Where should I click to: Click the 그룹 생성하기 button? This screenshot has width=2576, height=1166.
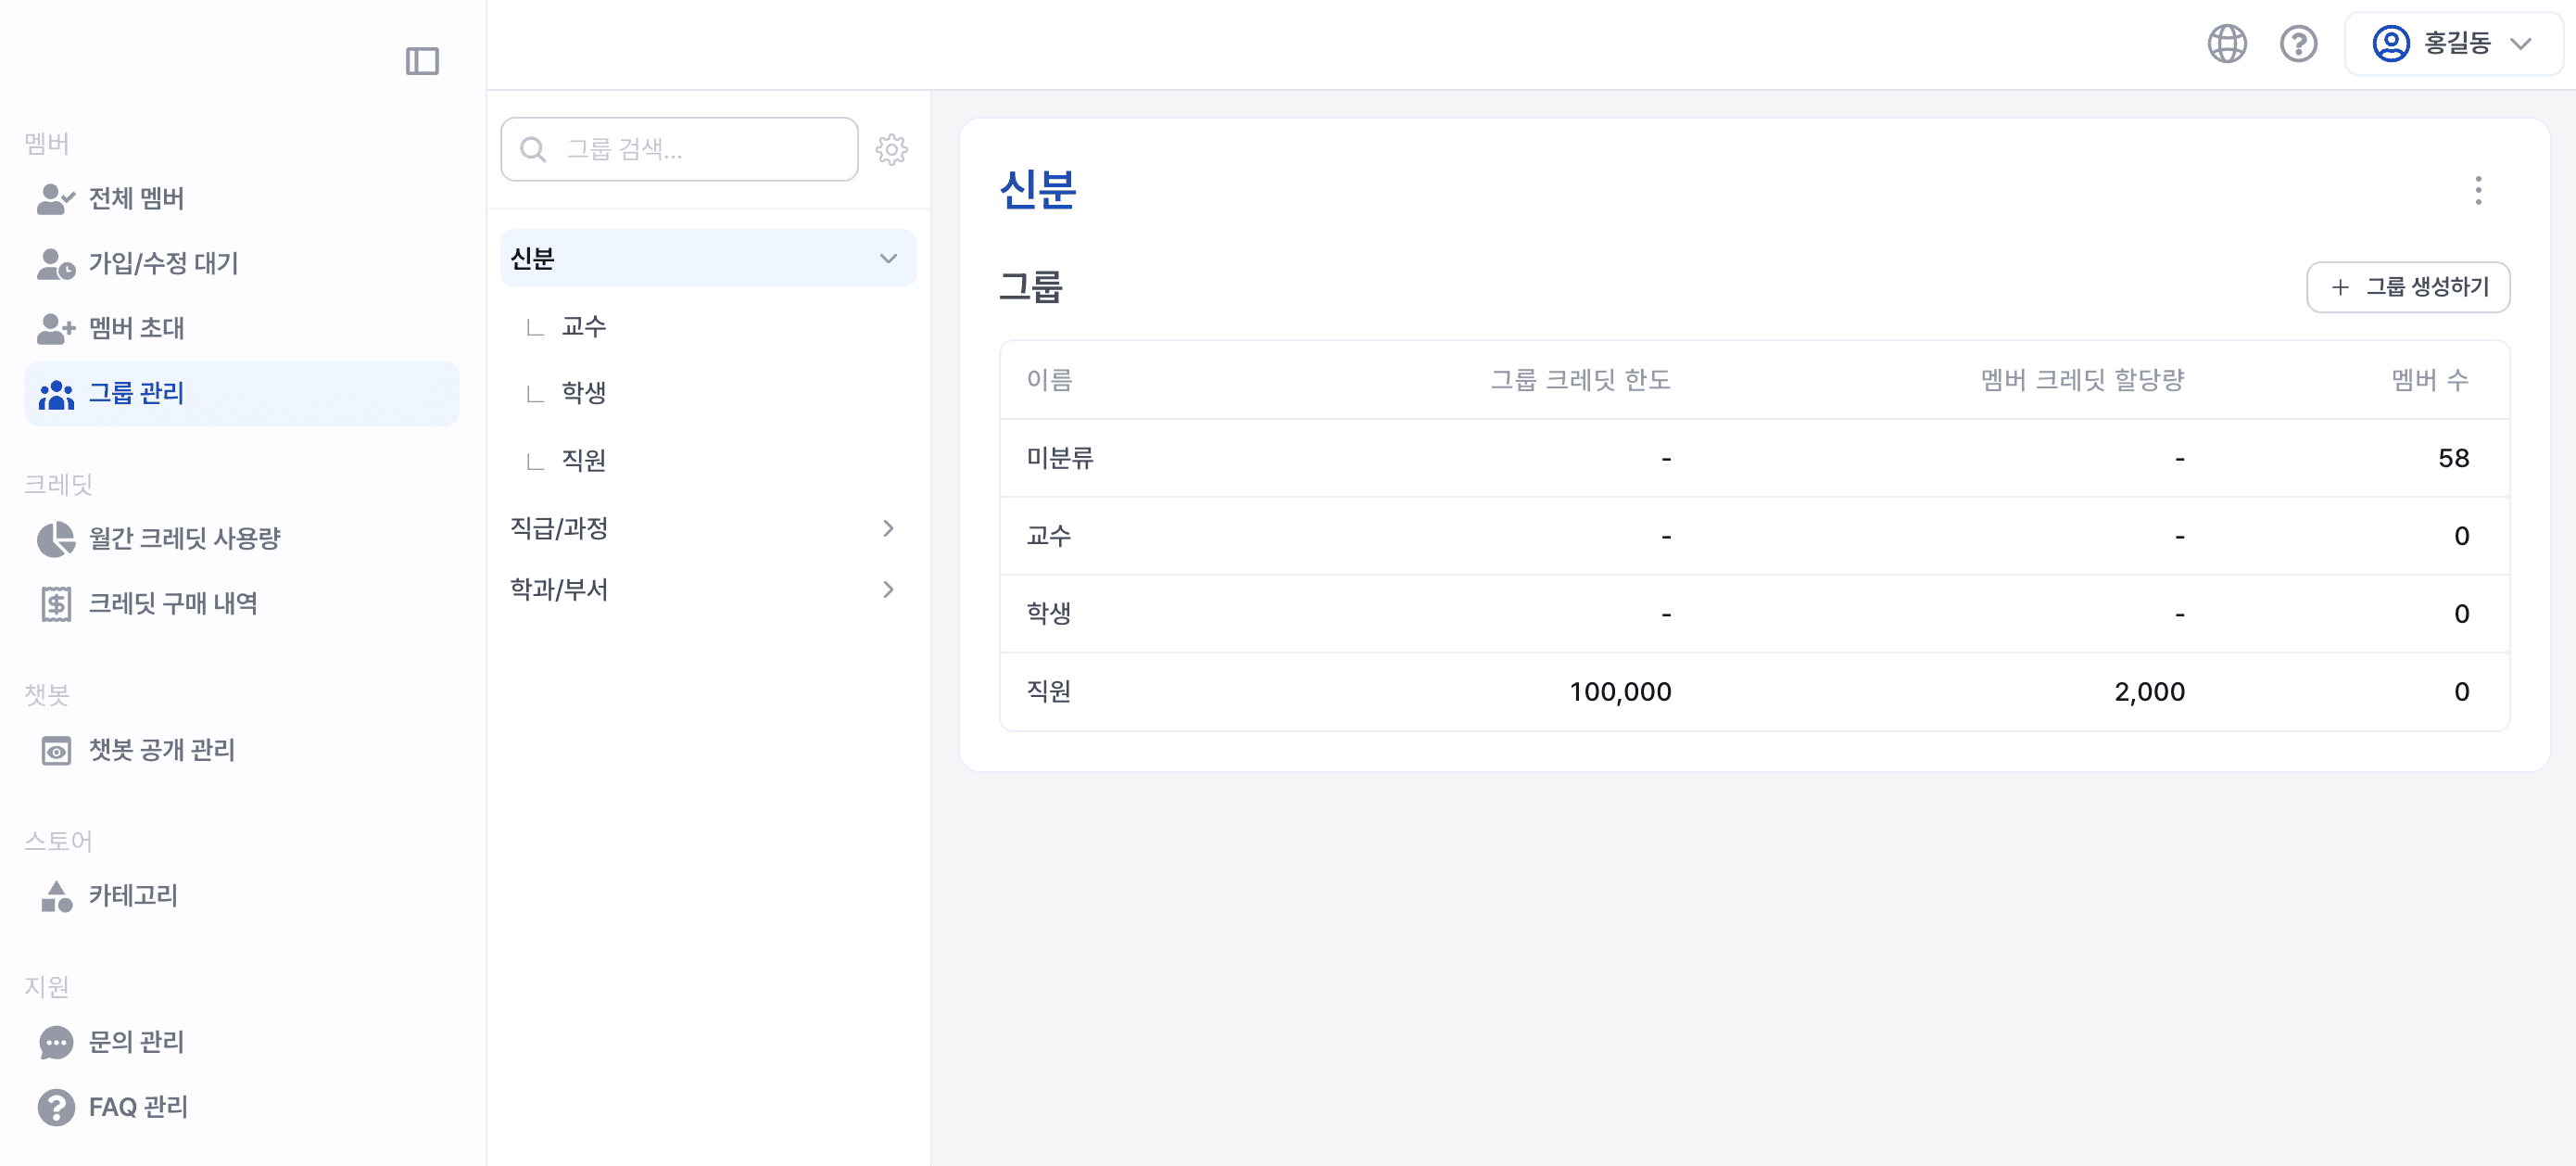pyautogui.click(x=2408, y=287)
